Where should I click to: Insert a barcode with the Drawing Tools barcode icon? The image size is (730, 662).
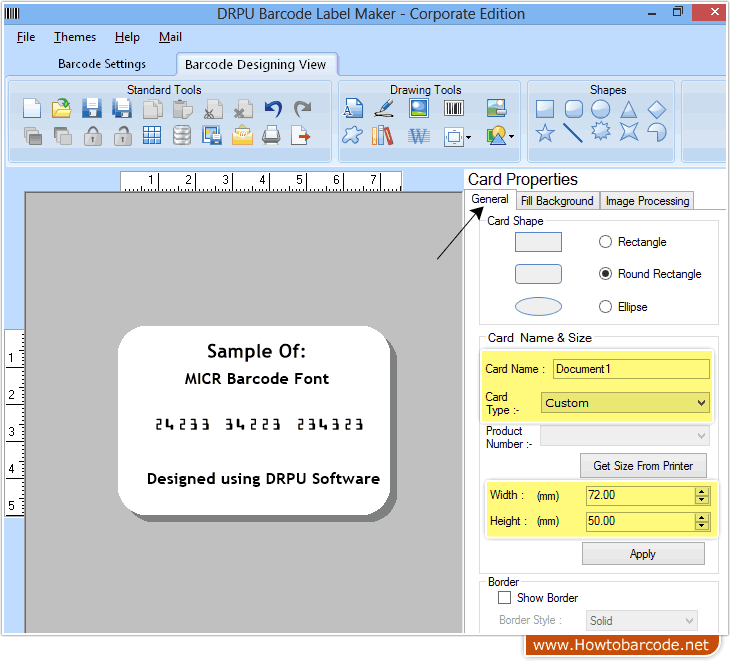[x=453, y=108]
